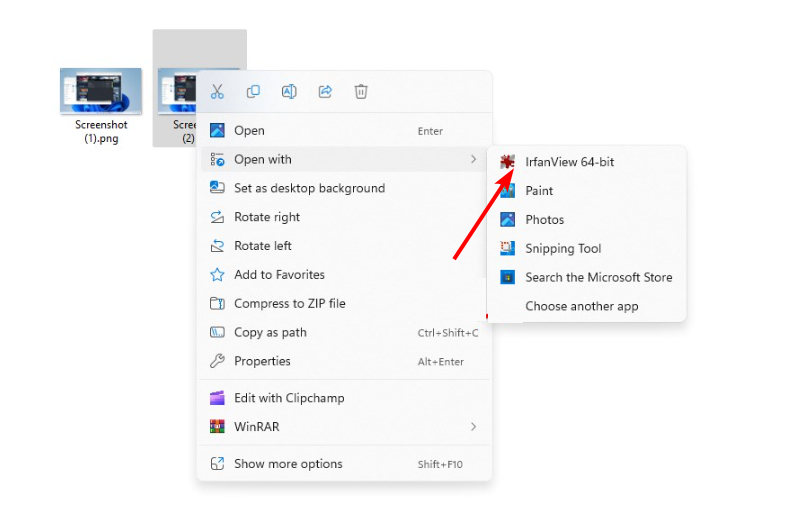Expand the WinRAR submenu arrow

(473, 426)
